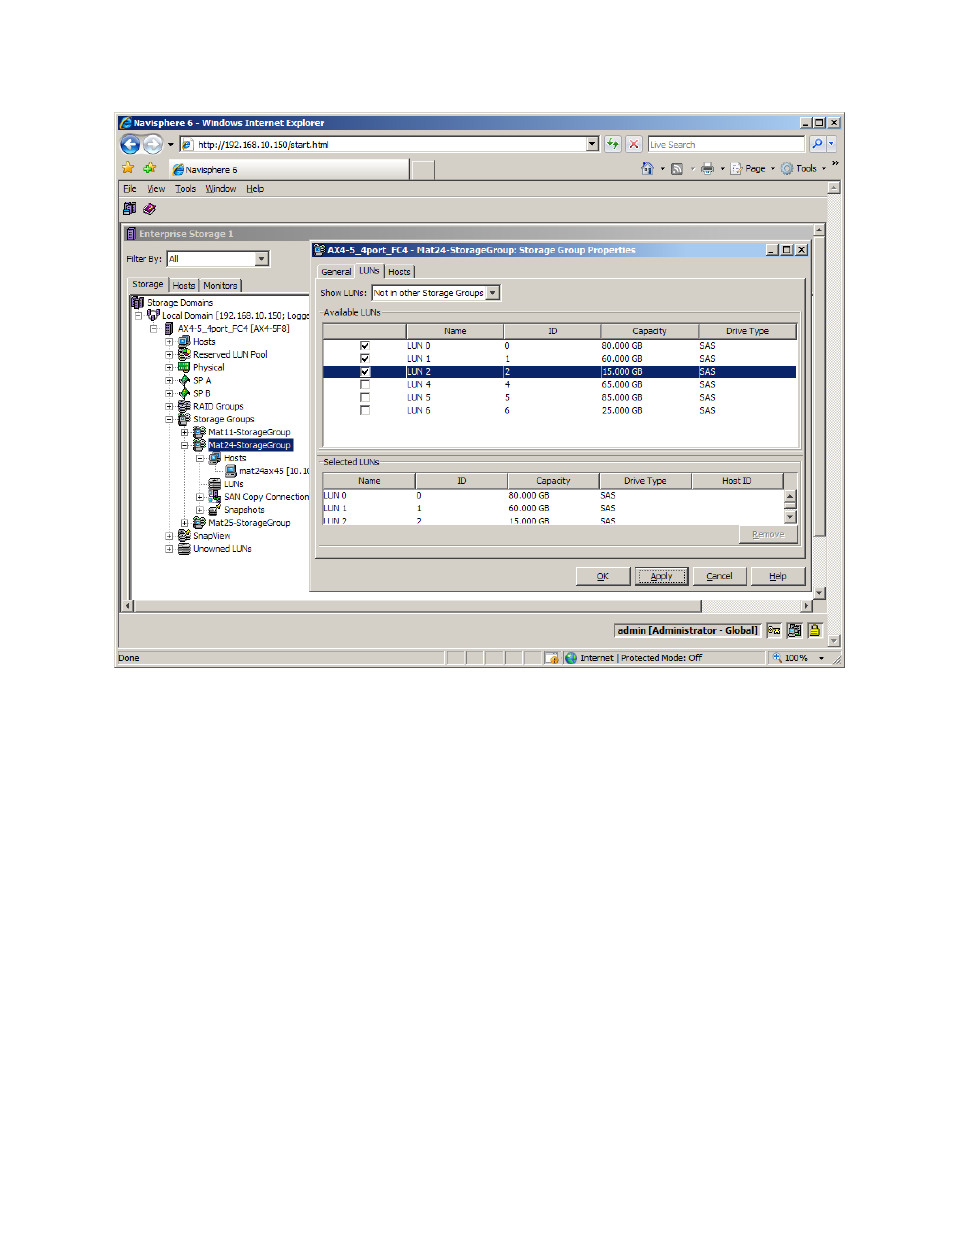The width and height of the screenshot is (954, 1235).
Task: Click the Selected LUNs scrollbar down arrow
Action: 790,517
